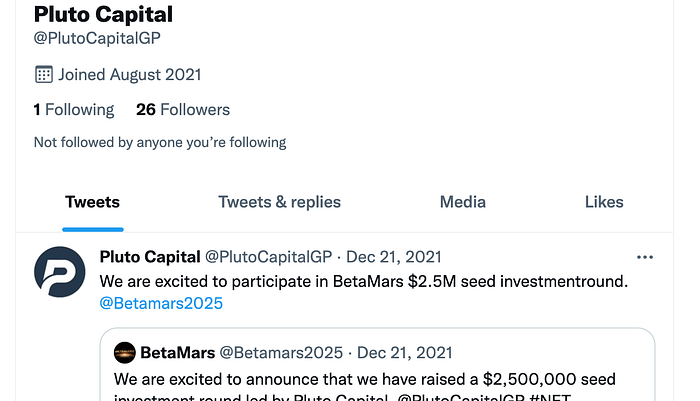Select the Tweets tab
The height and width of the screenshot is (401, 700).
pos(92,202)
